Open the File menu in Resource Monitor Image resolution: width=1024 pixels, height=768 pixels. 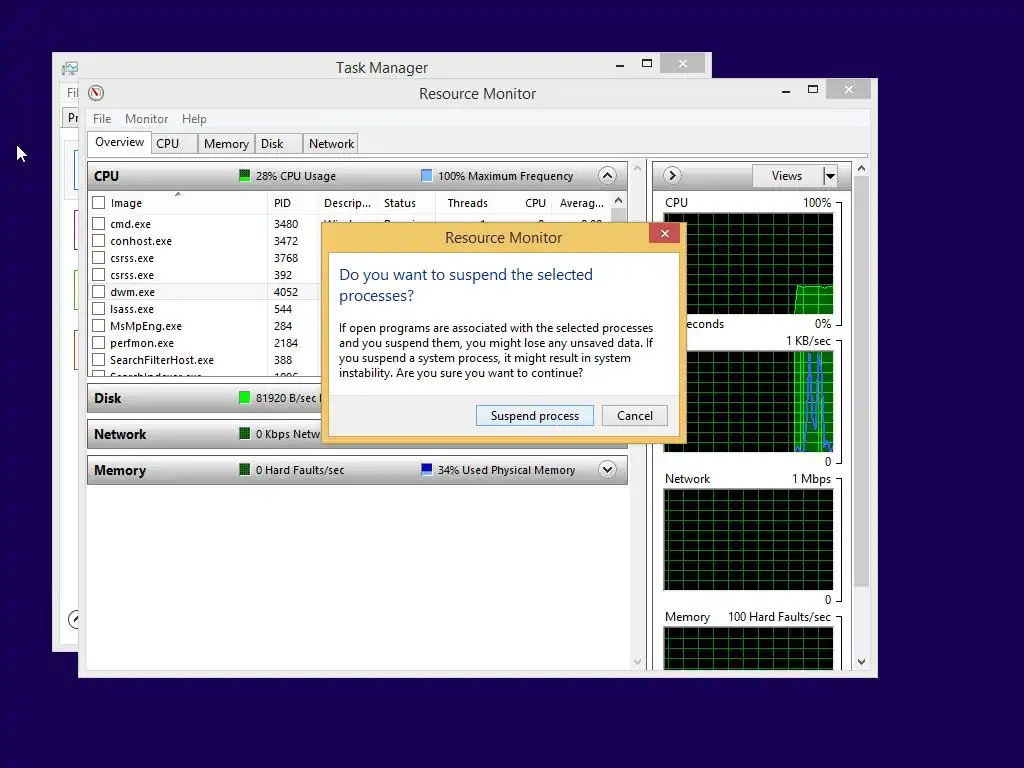click(x=102, y=119)
